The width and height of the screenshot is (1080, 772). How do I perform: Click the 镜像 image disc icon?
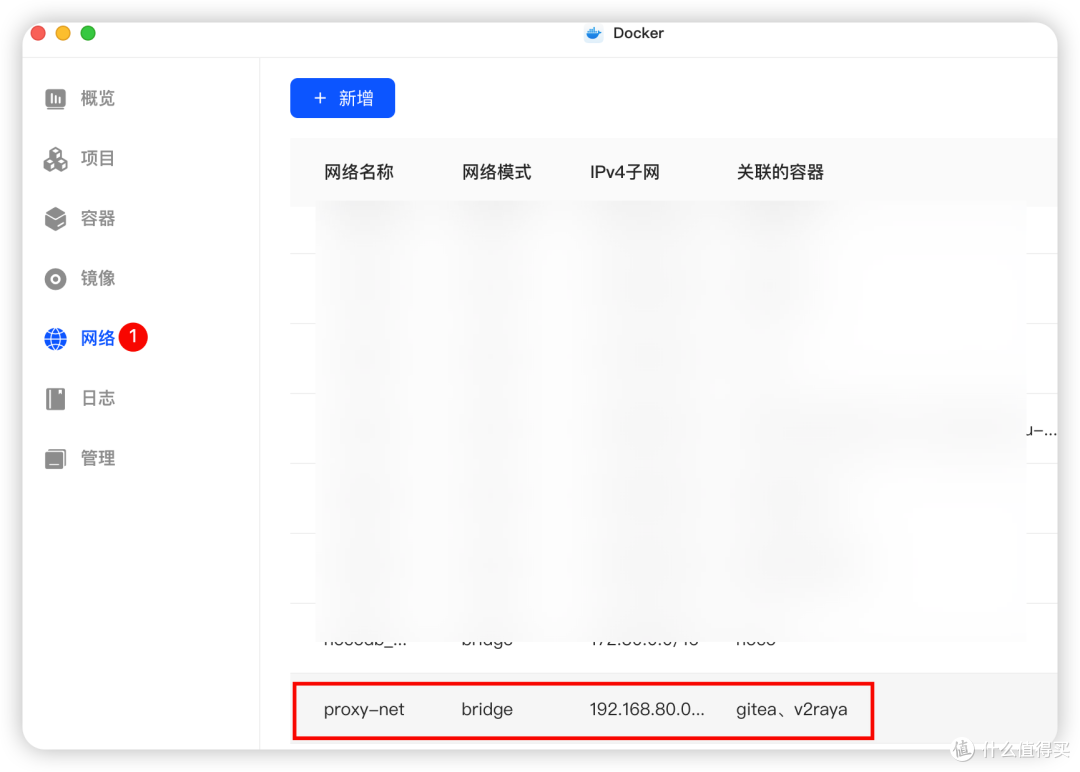pyautogui.click(x=55, y=278)
